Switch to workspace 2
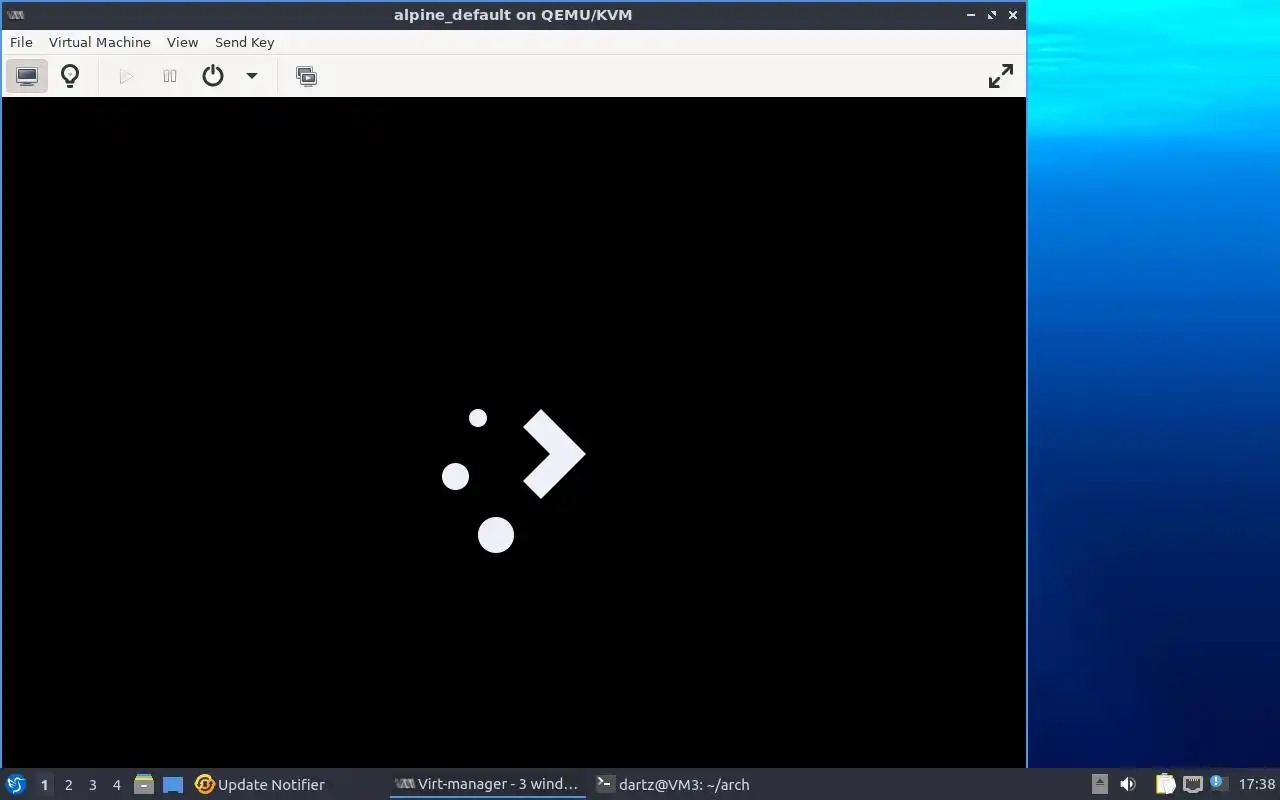The height and width of the screenshot is (800, 1280). click(68, 785)
